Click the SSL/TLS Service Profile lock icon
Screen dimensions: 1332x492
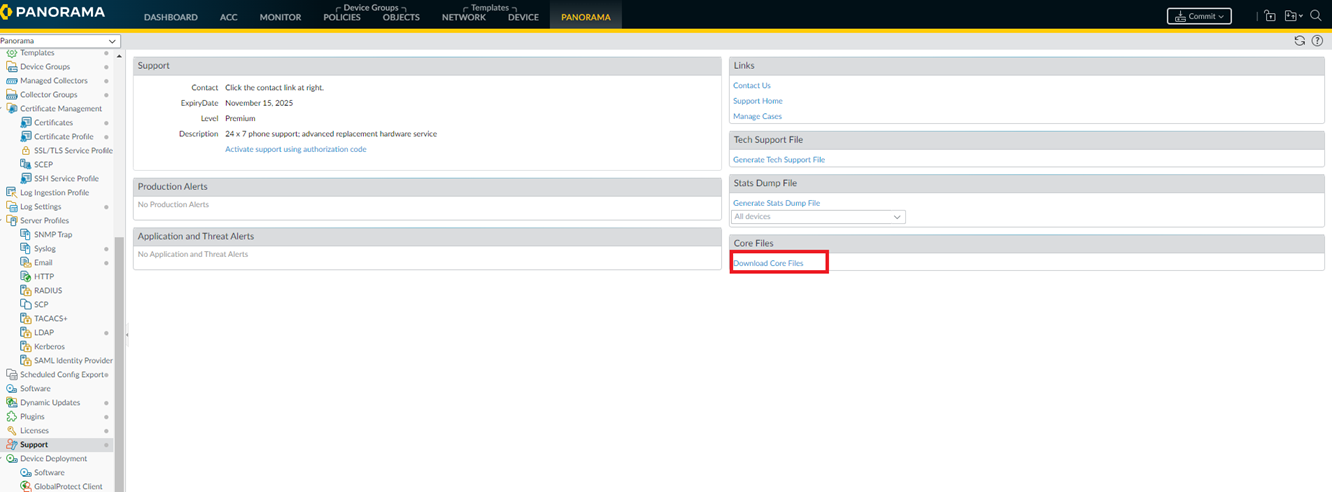coord(26,151)
